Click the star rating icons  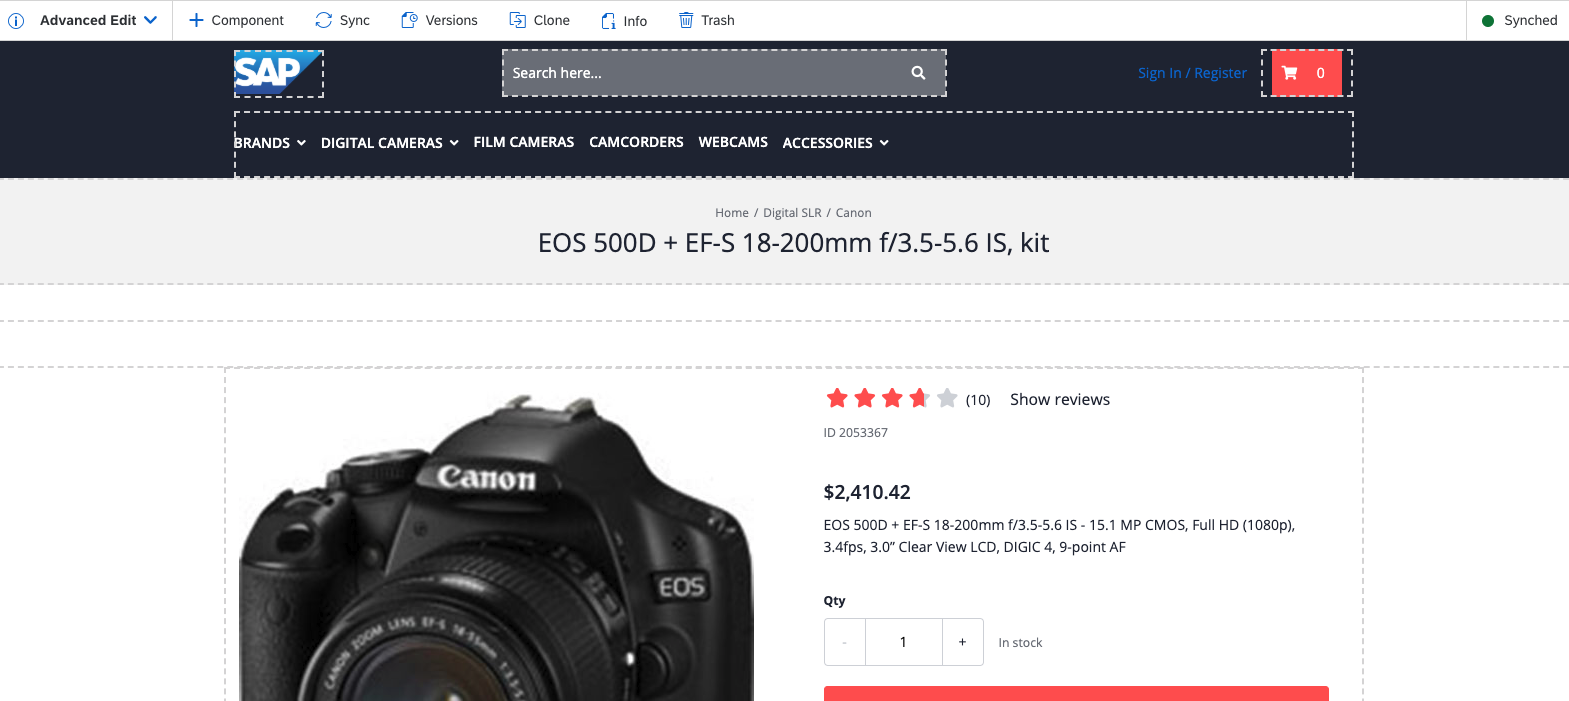pyautogui.click(x=892, y=399)
